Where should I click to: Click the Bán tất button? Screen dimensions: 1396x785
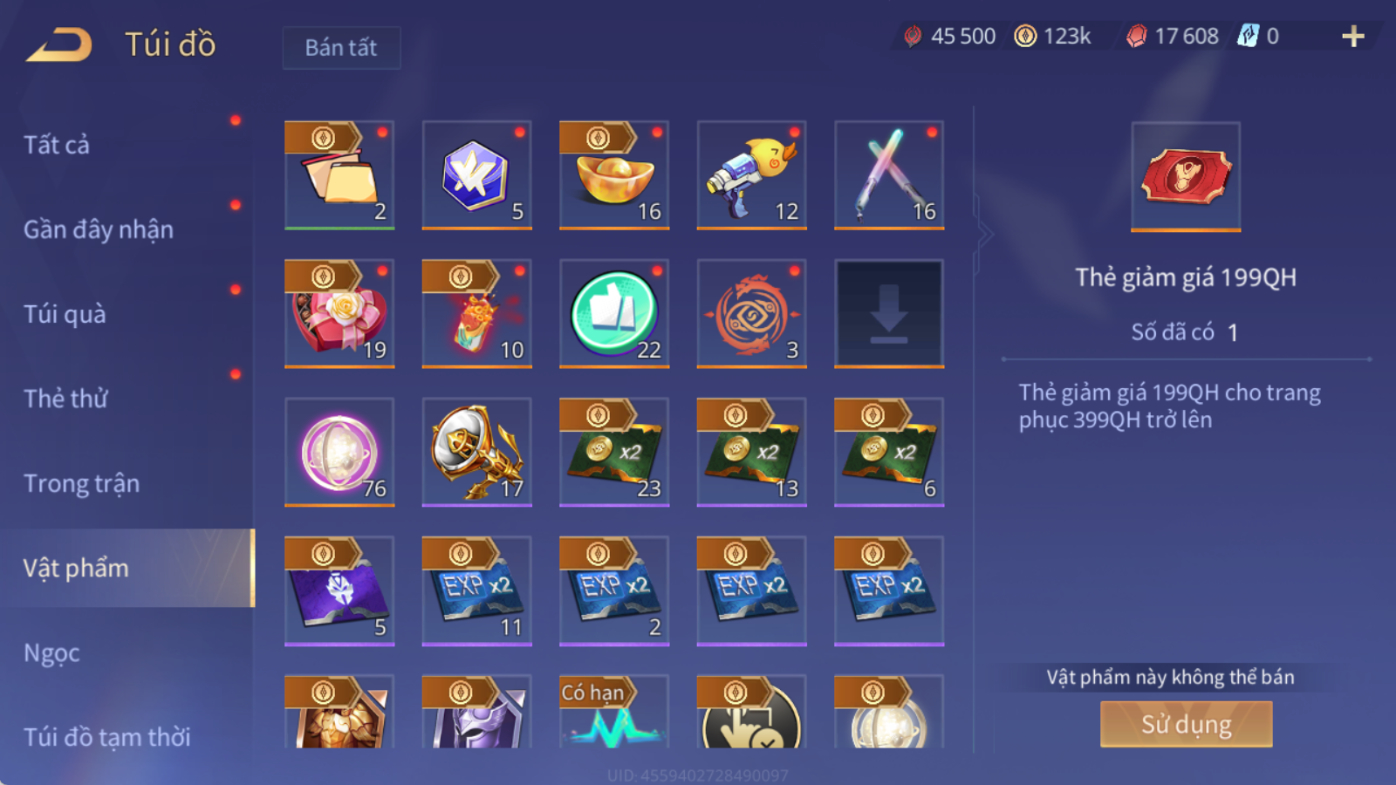pyautogui.click(x=341, y=48)
